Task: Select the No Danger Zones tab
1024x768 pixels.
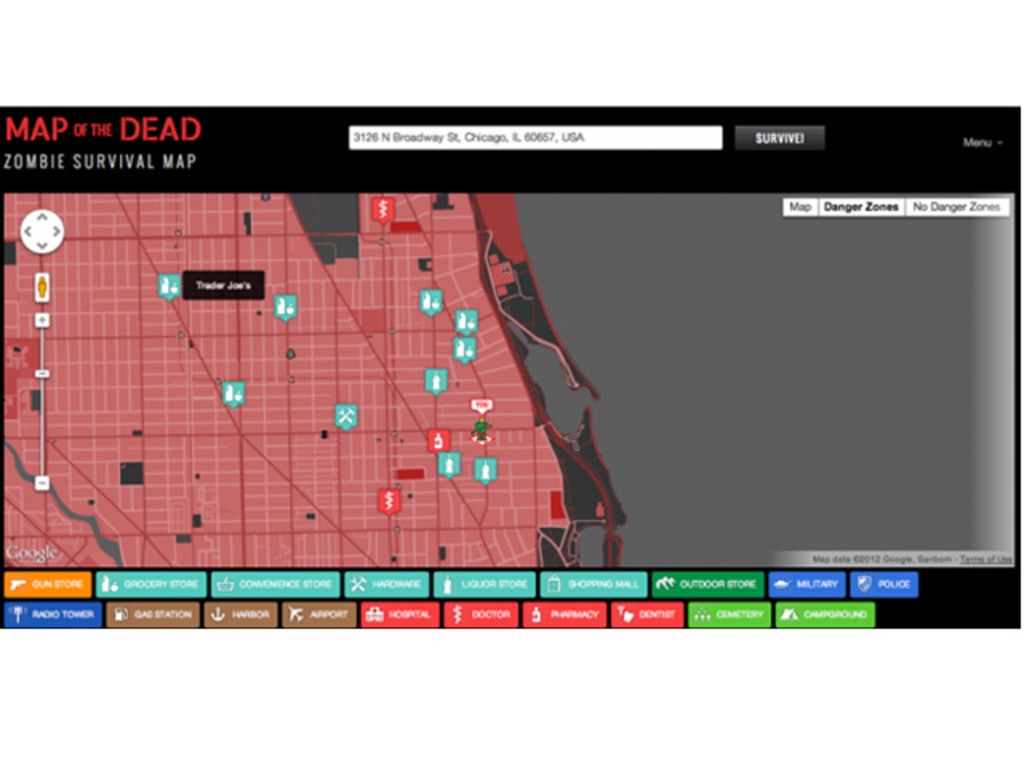Action: (x=957, y=207)
